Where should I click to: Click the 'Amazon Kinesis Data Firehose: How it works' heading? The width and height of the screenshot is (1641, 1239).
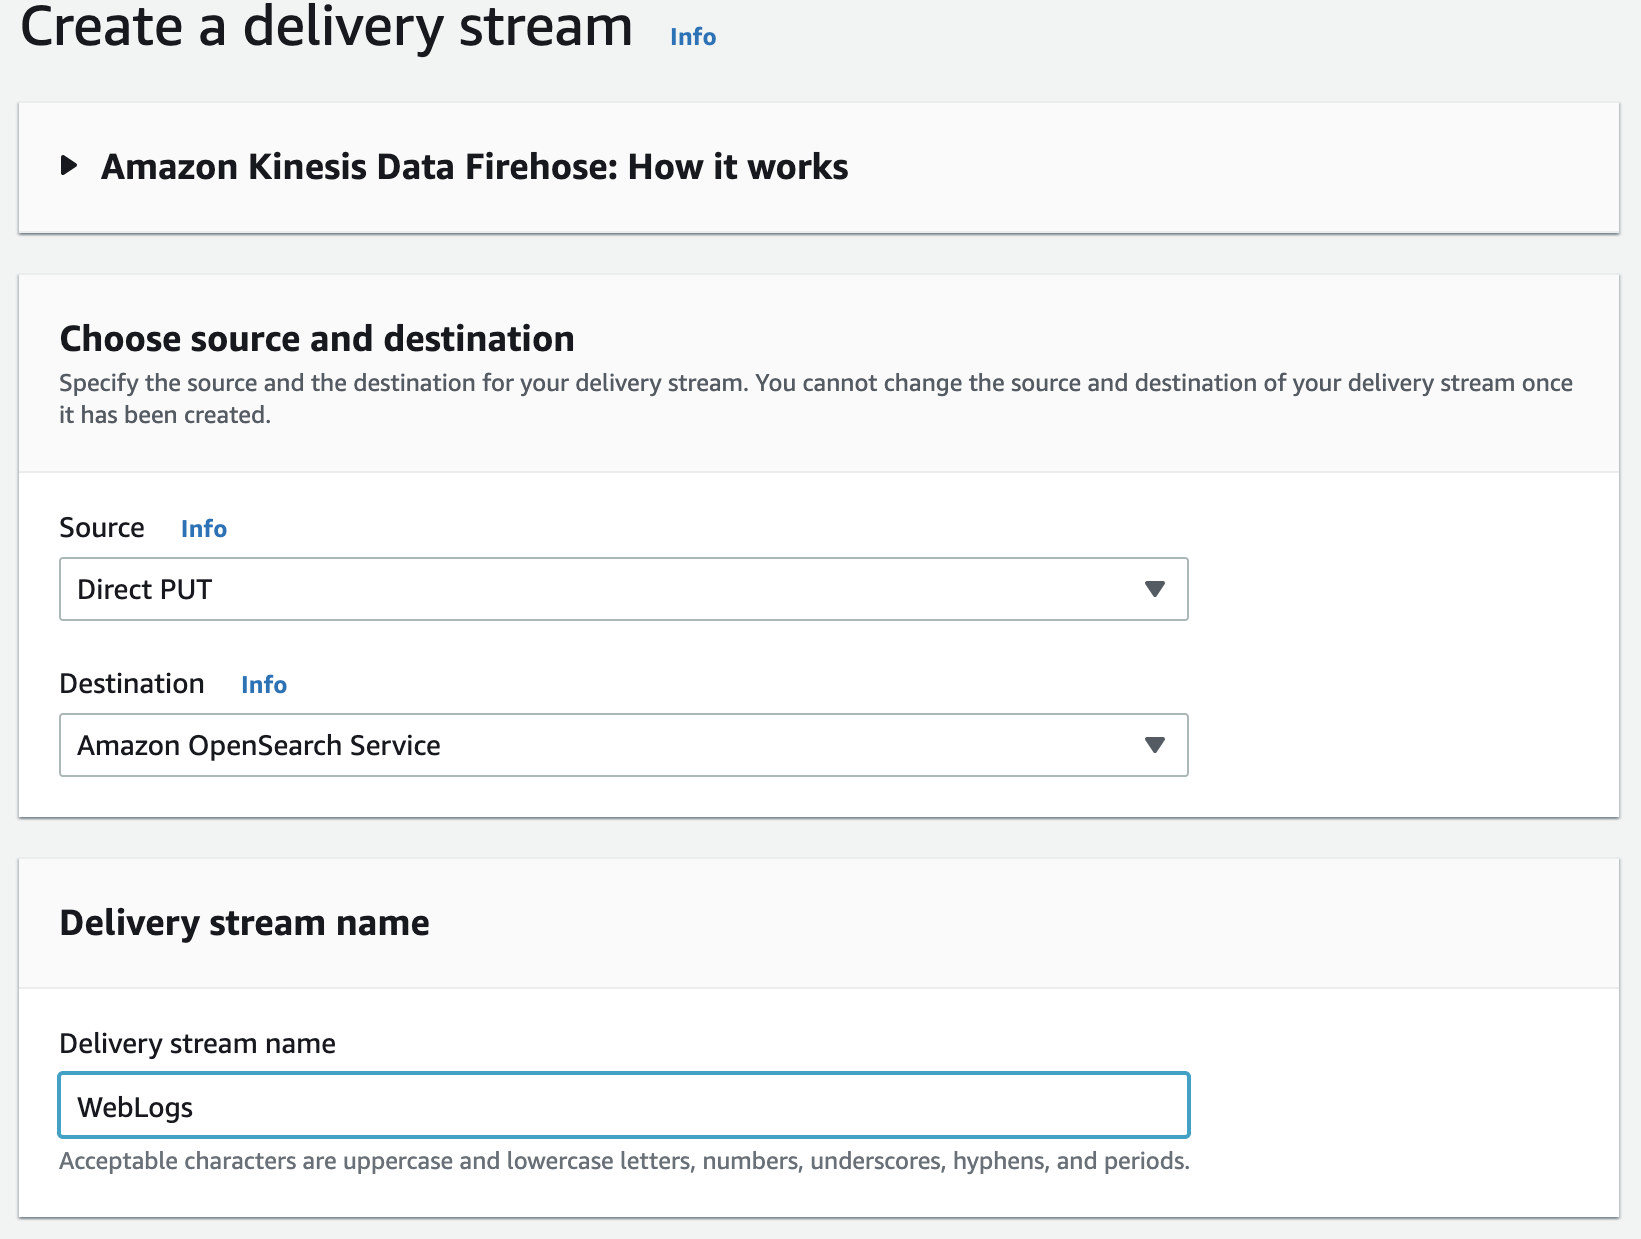coord(475,167)
